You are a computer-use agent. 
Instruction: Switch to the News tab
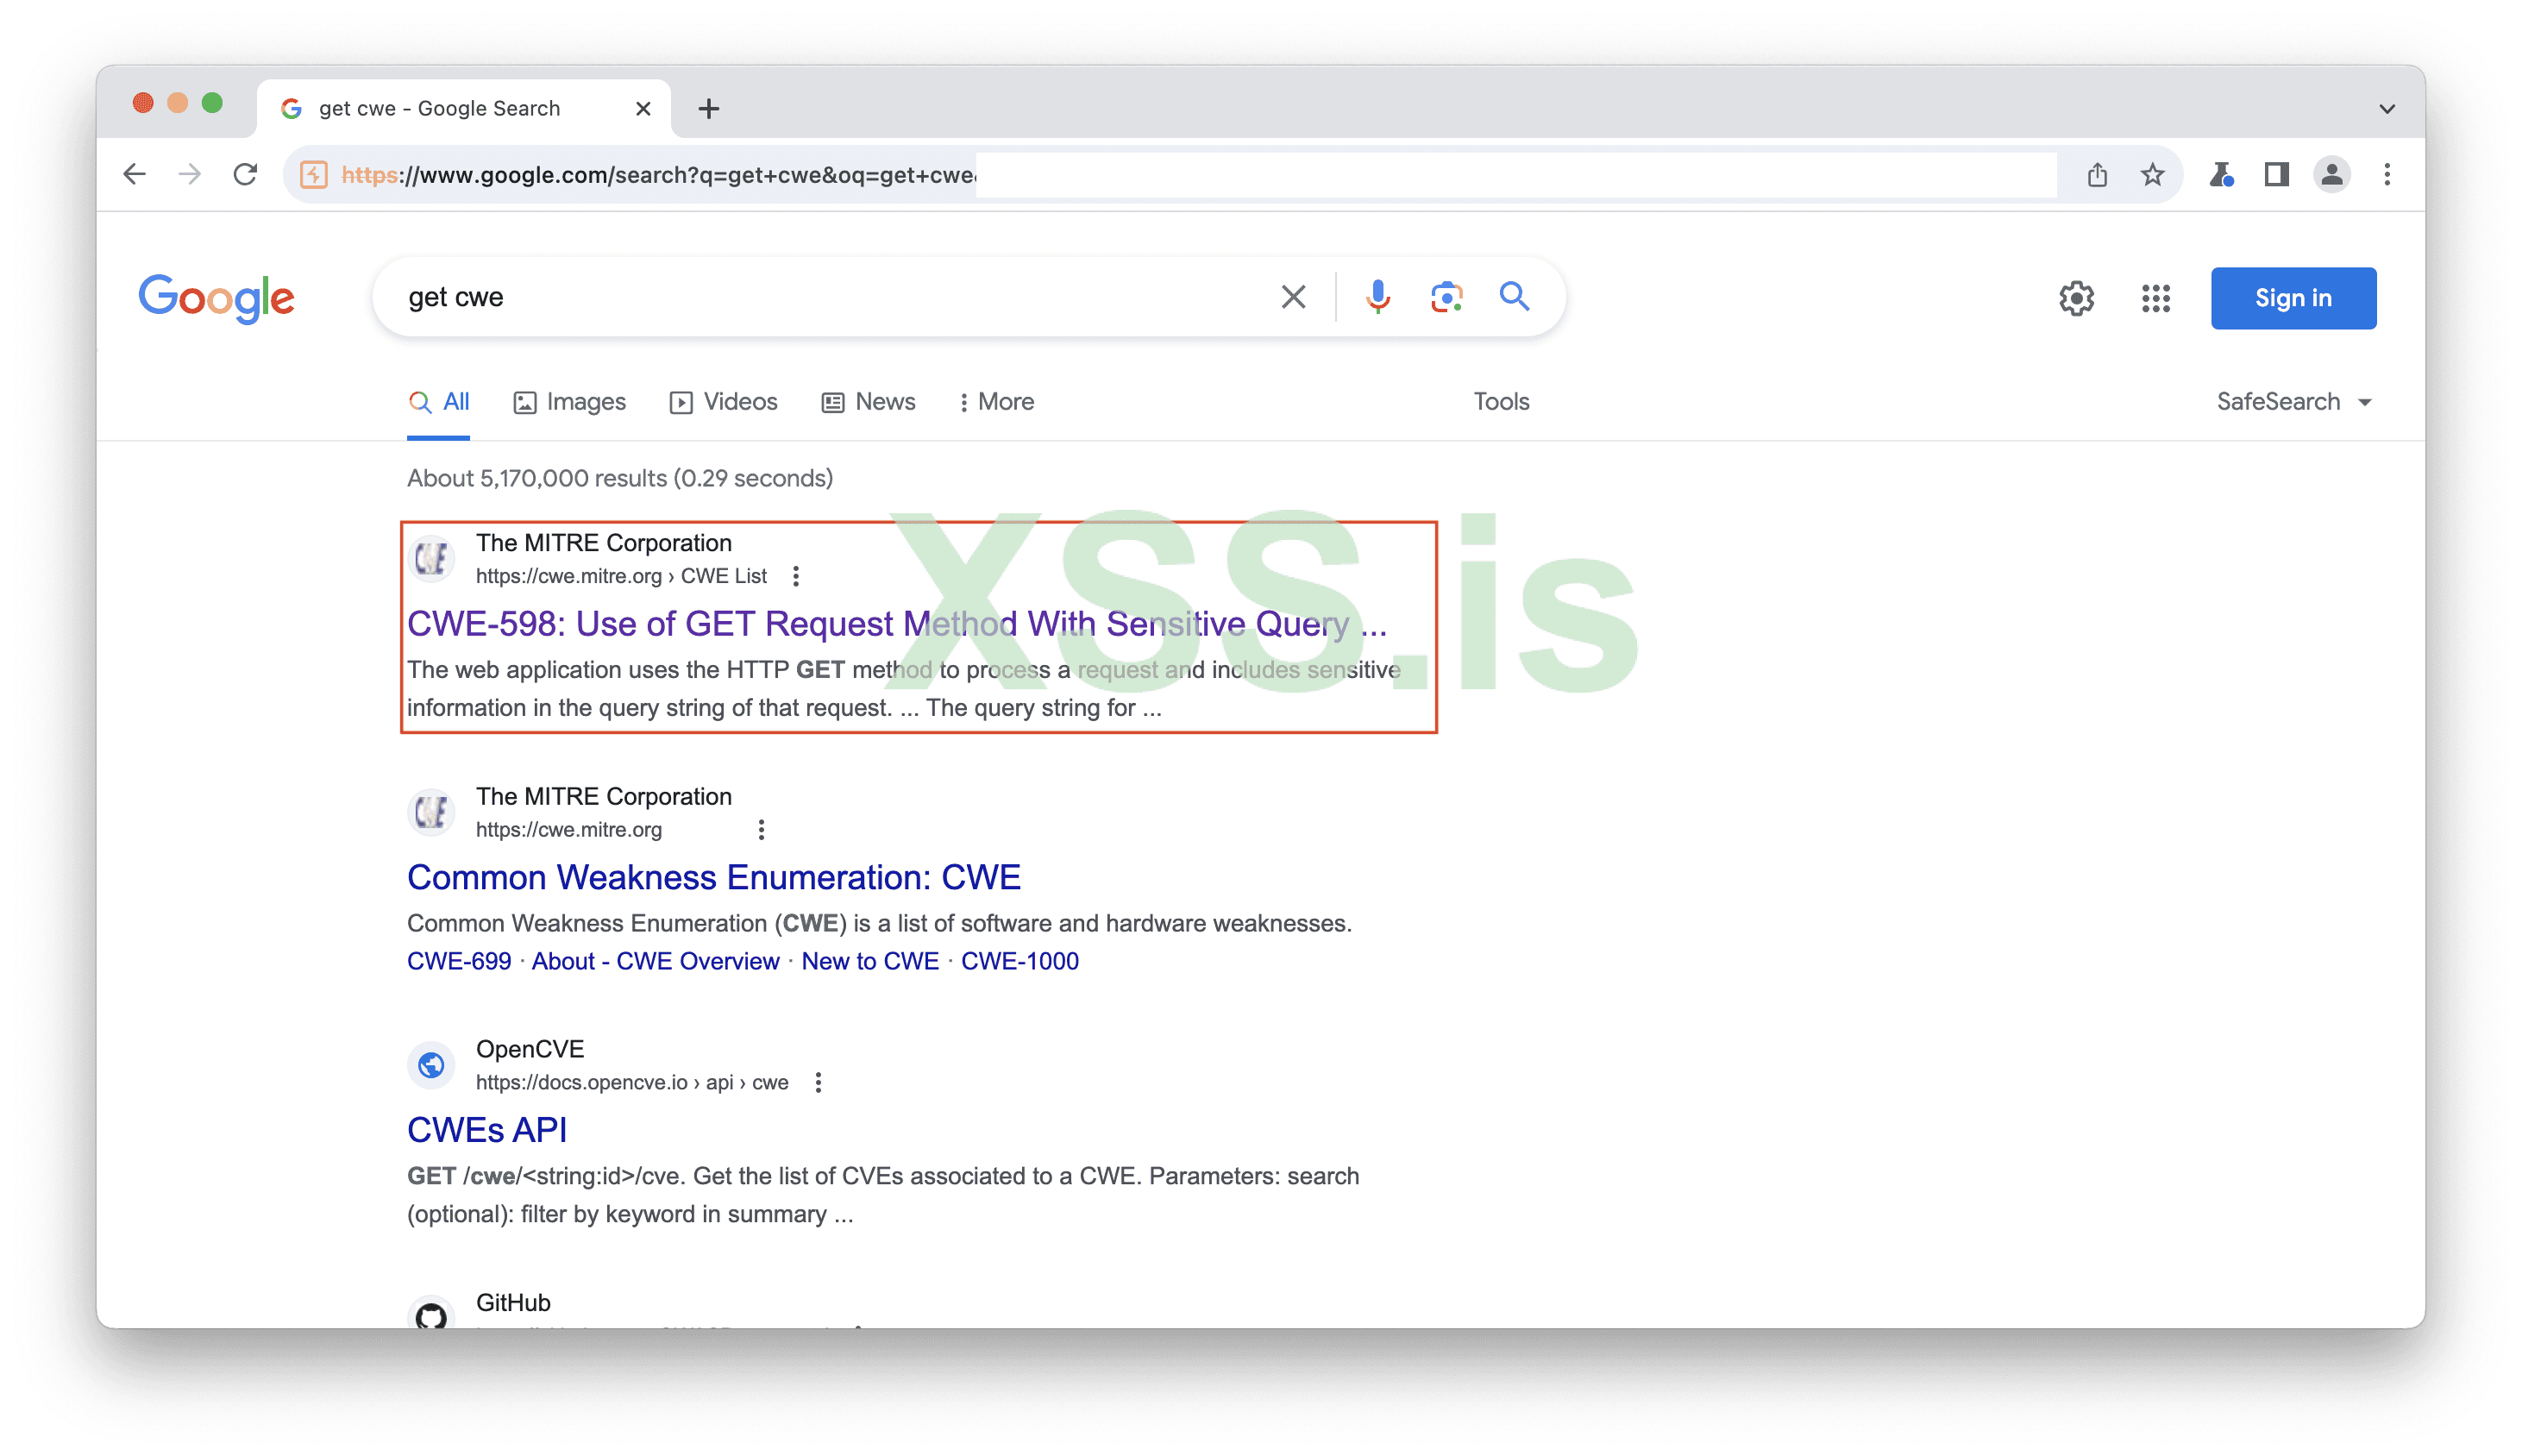pos(868,402)
